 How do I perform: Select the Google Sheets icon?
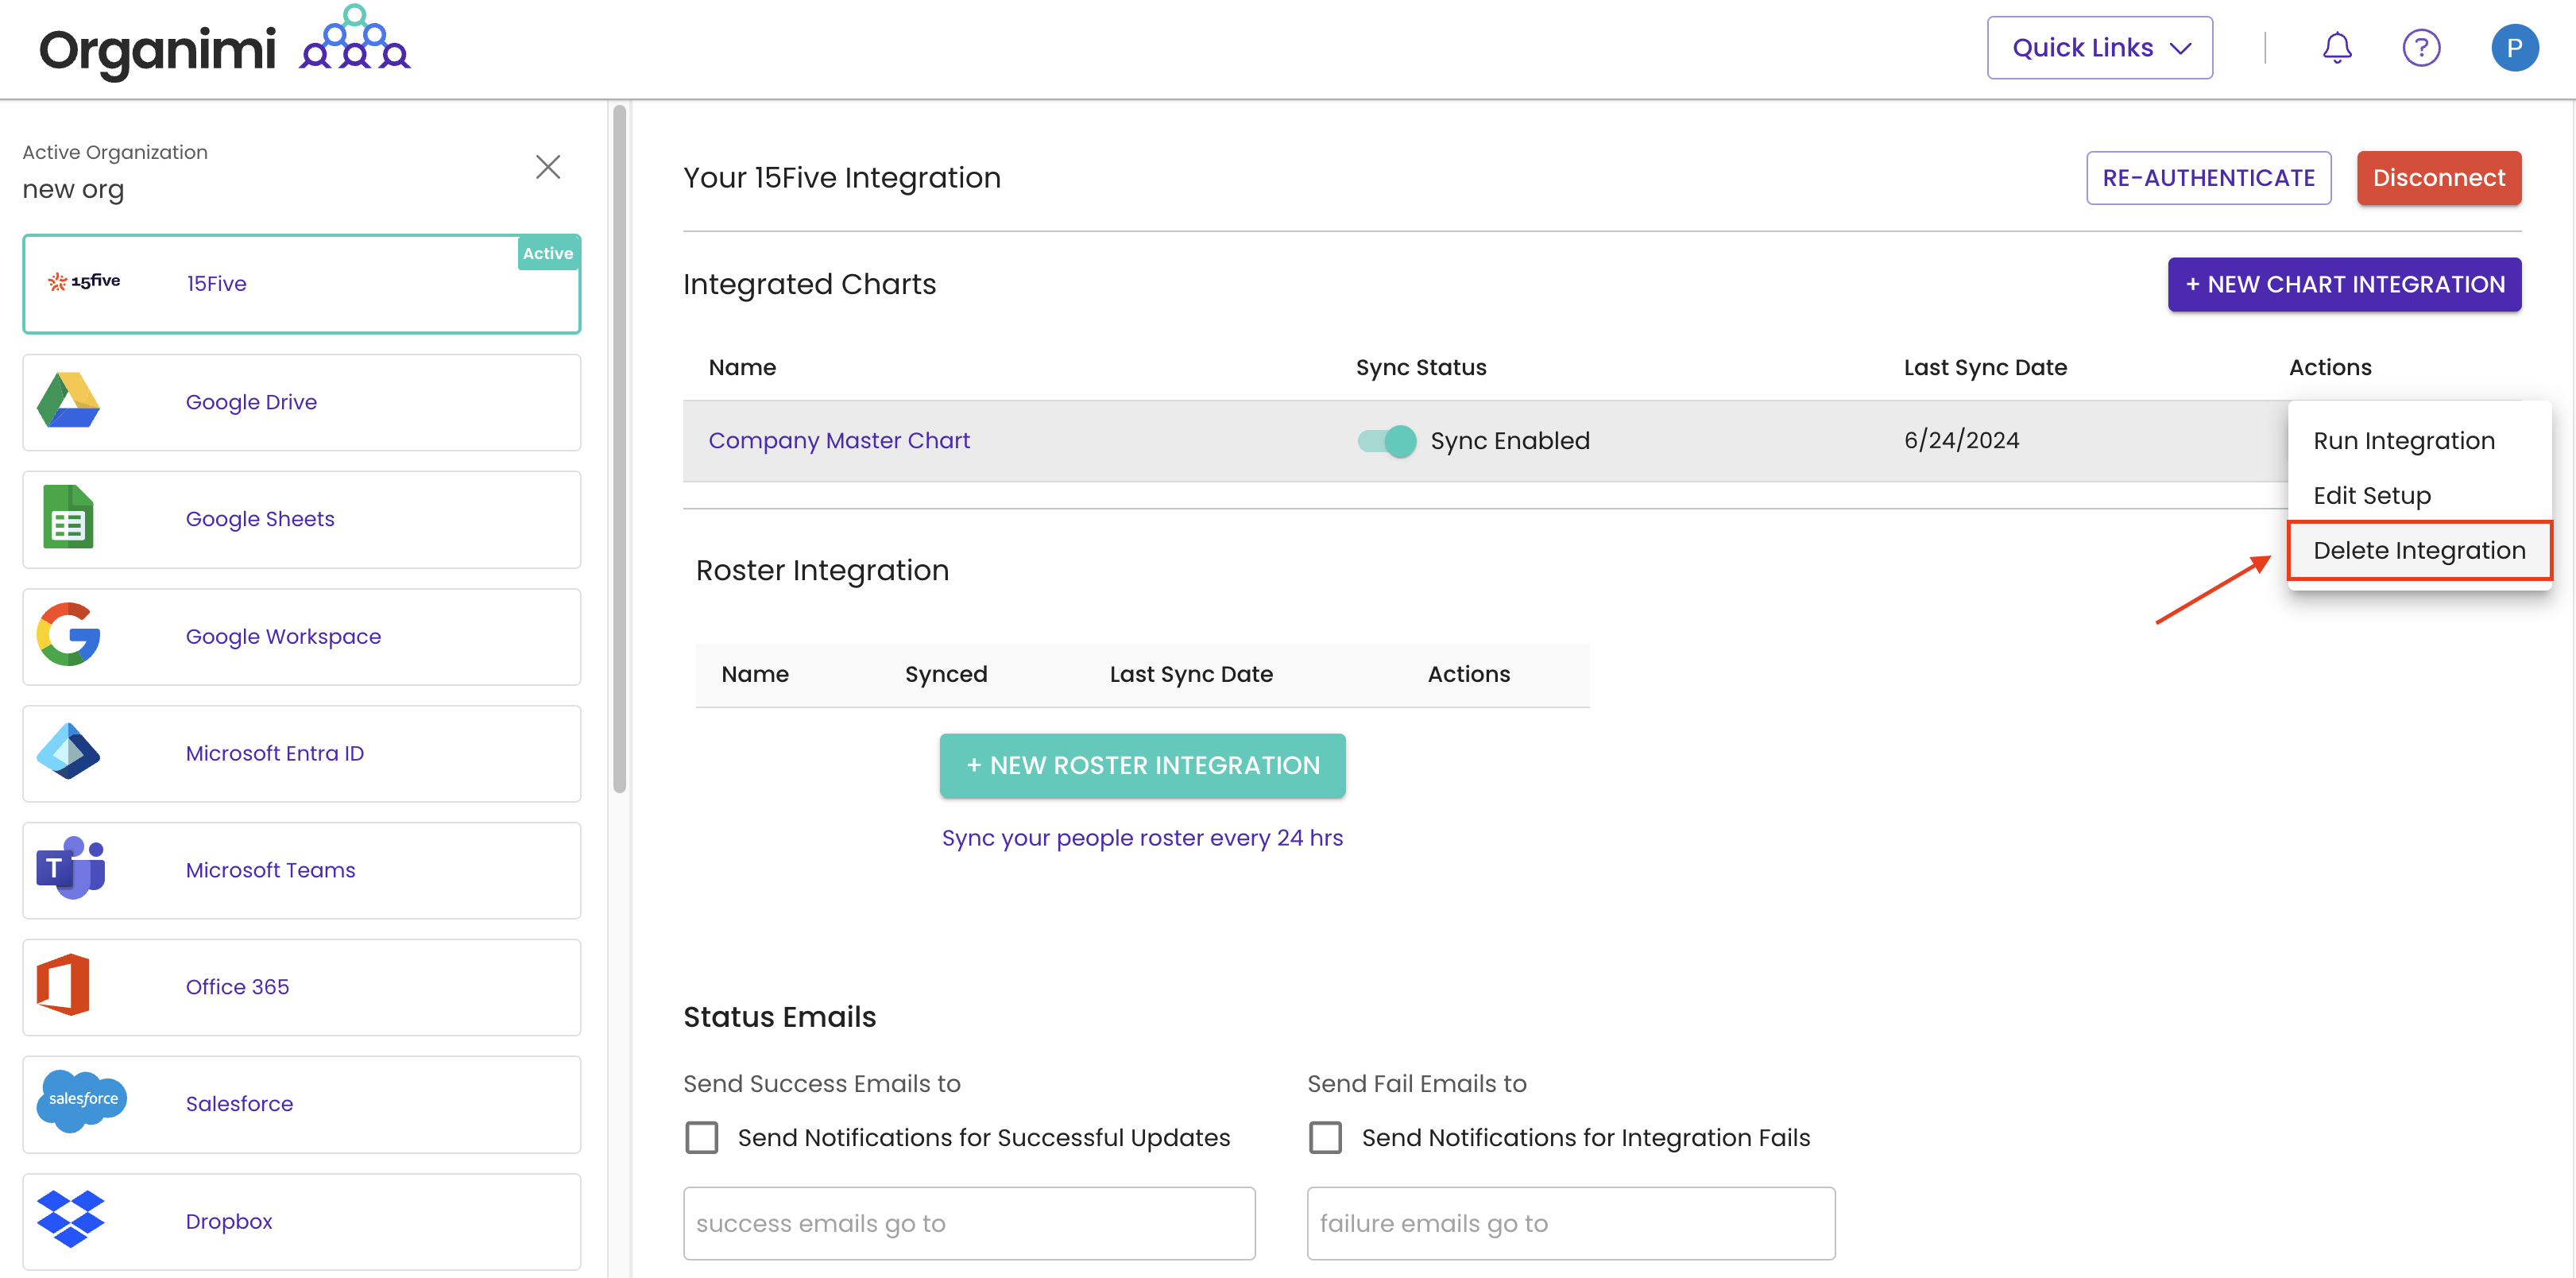tap(68, 517)
